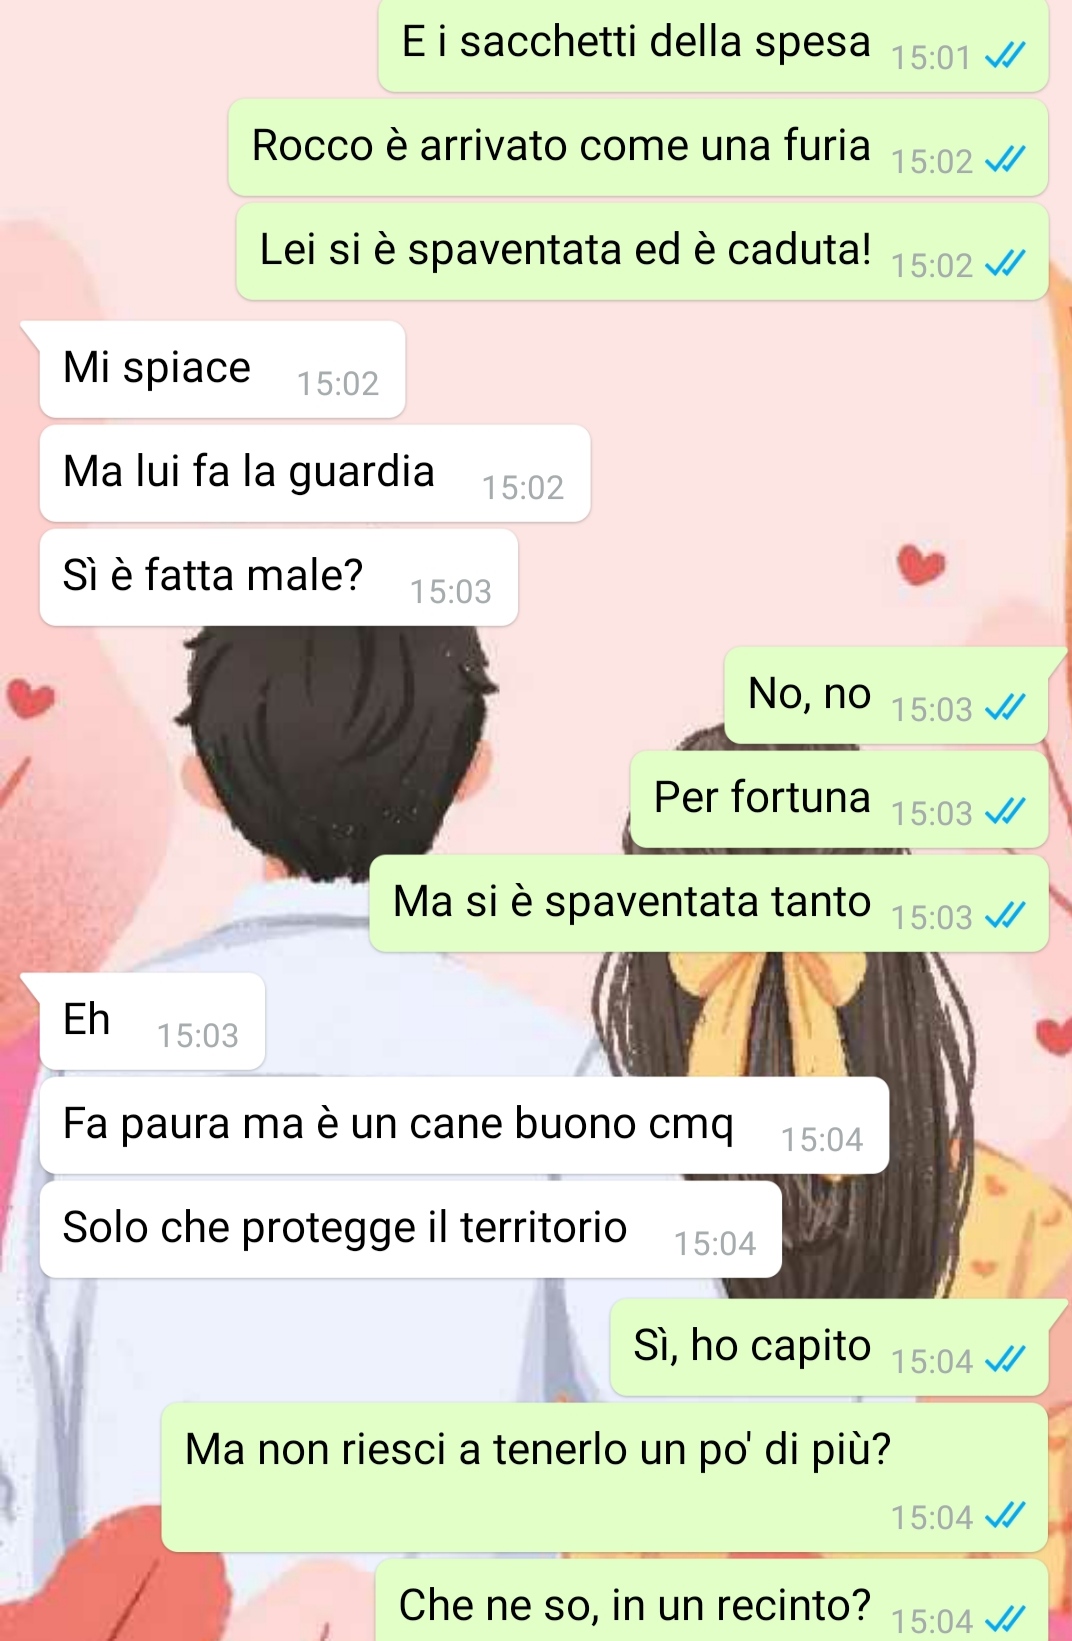Viewport: 1072px width, 1641px height.
Task: Select the 'Mi spiace' message bubble
Action: (222, 369)
